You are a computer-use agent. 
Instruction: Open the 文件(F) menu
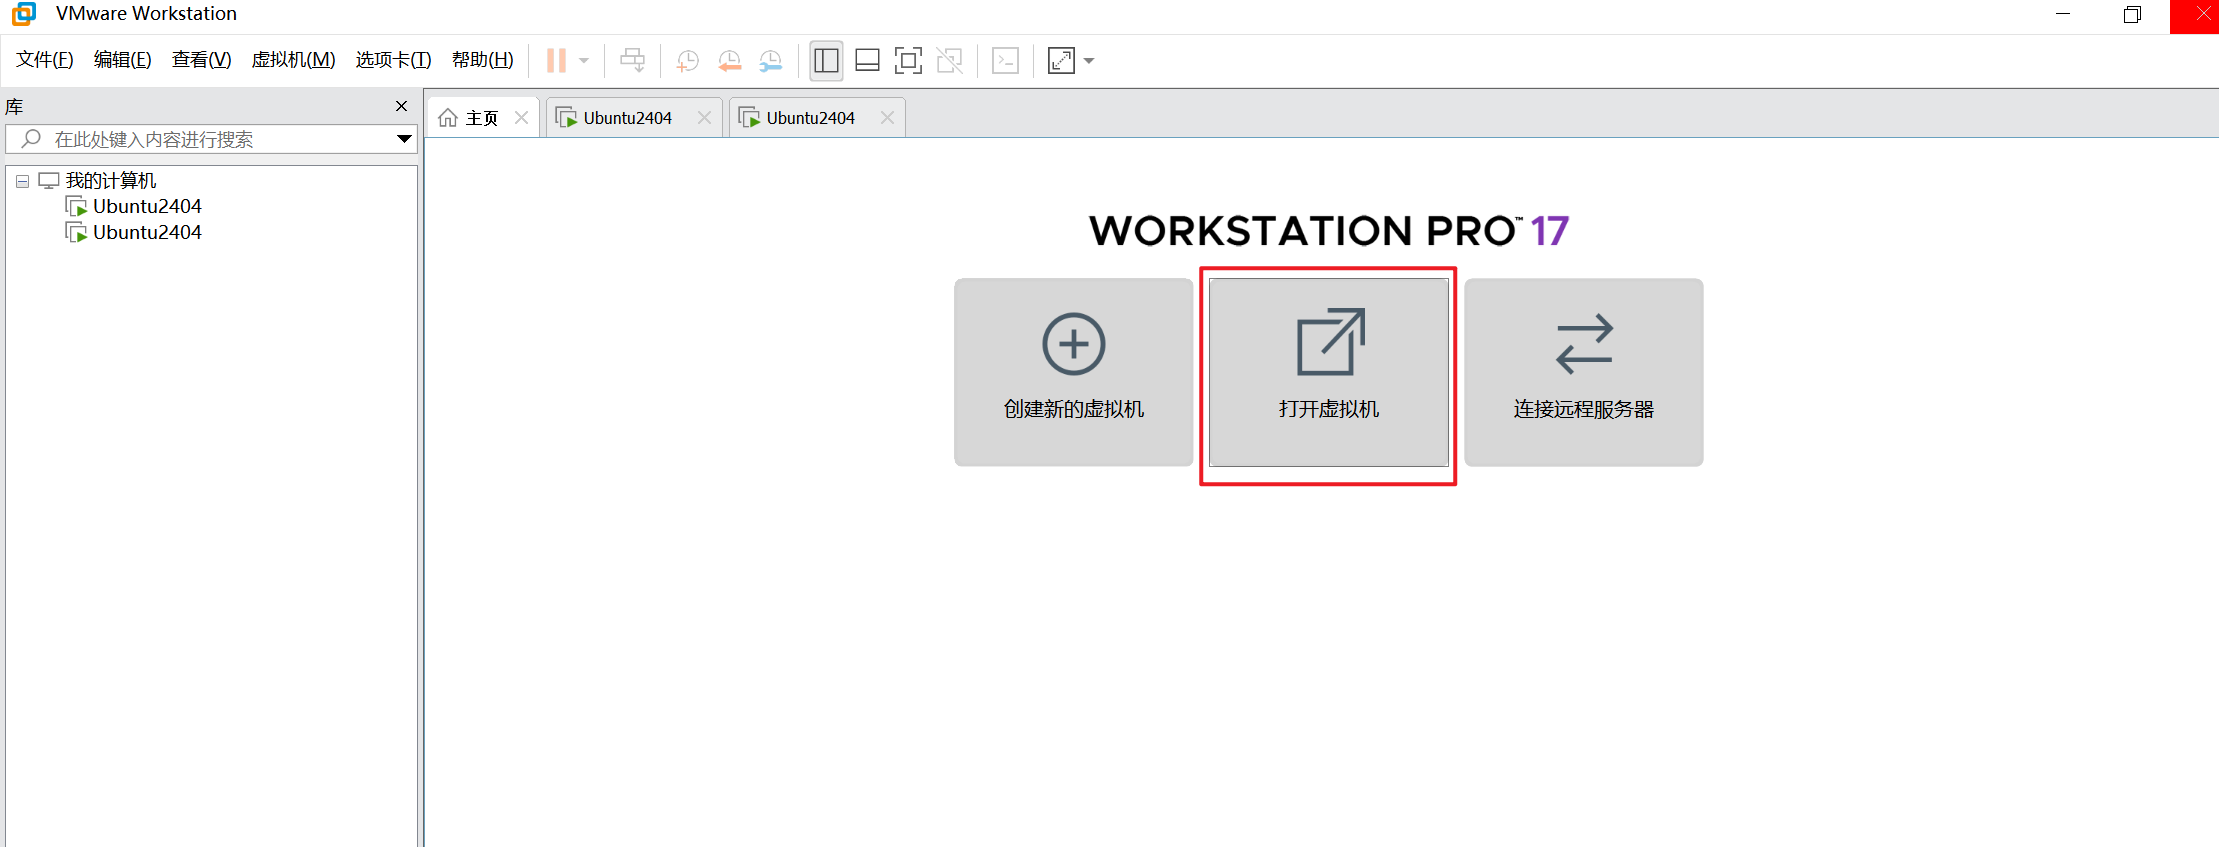45,60
